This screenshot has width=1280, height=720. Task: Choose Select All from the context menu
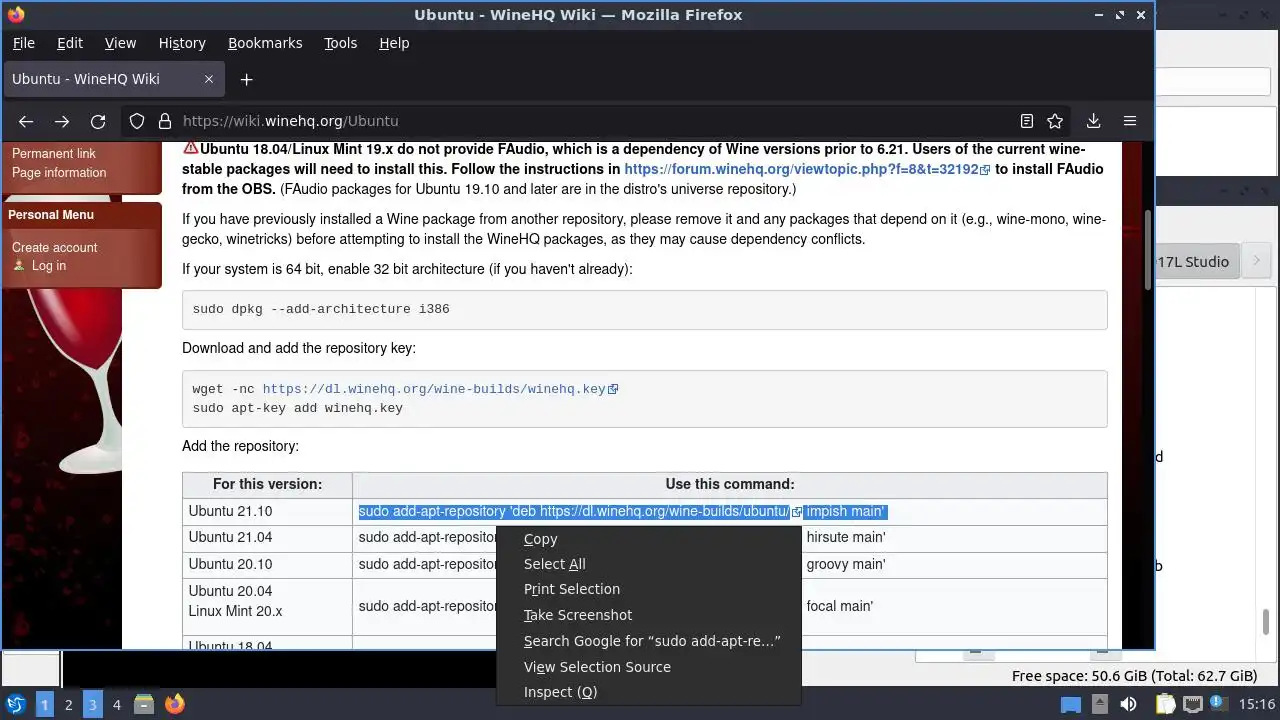pyautogui.click(x=649, y=564)
